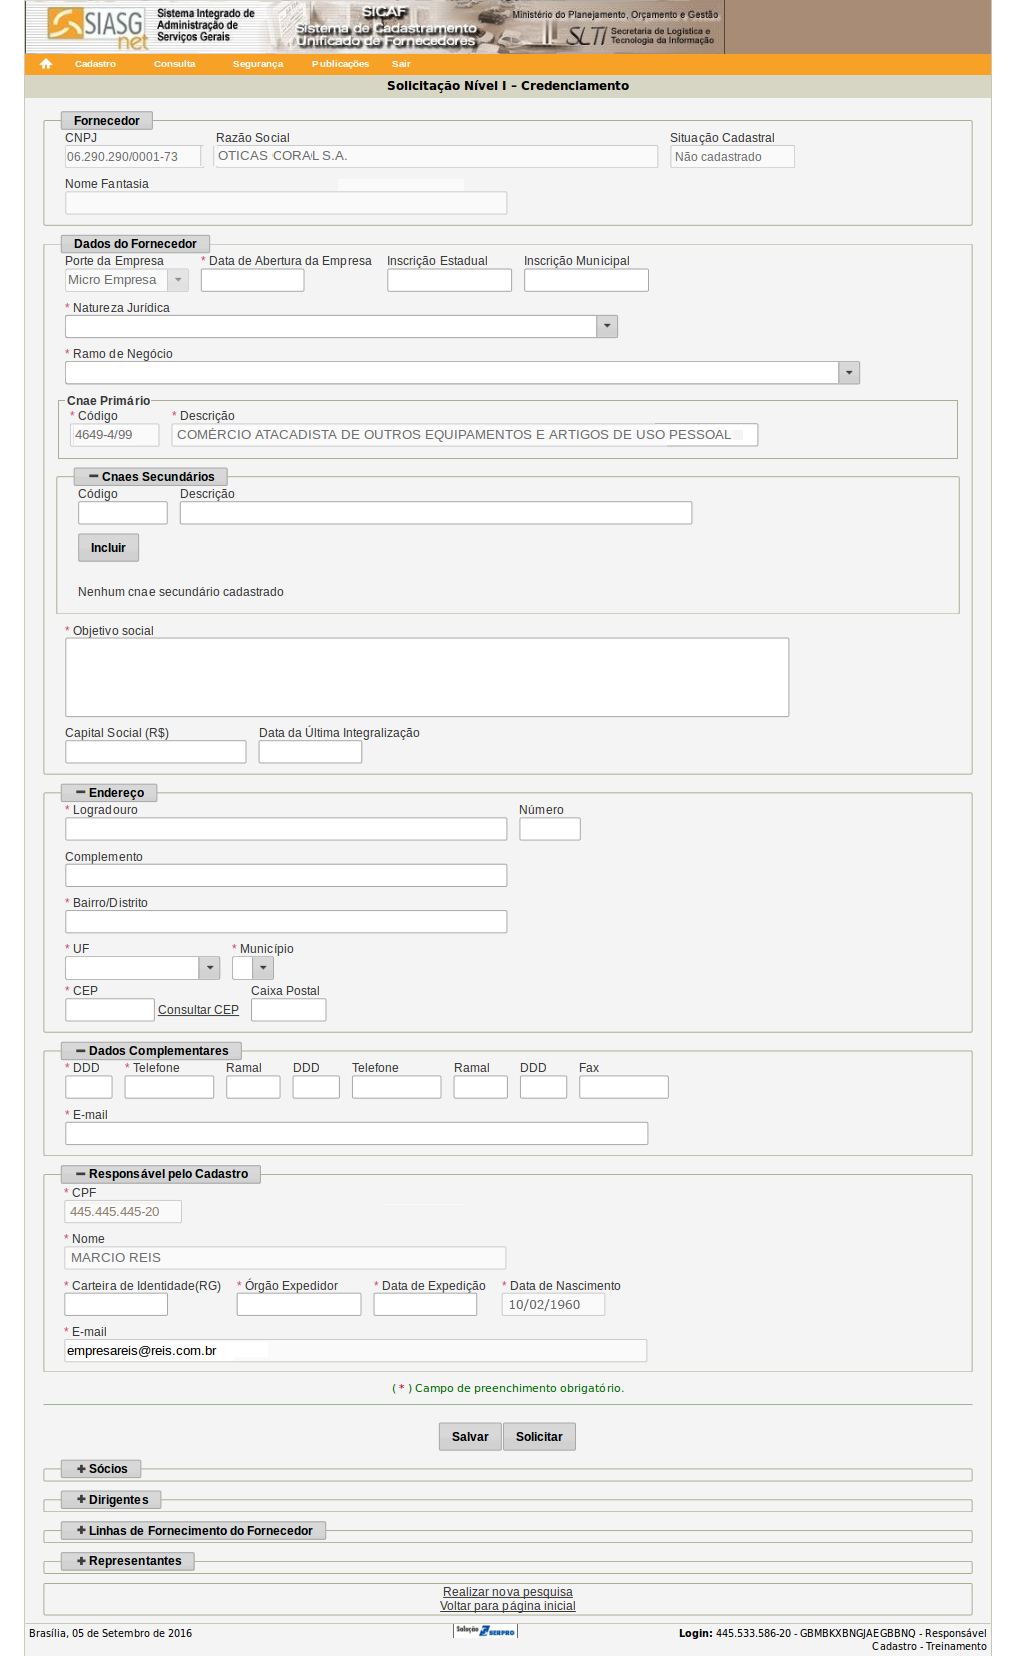Click the responsável Nome field

[x=285, y=1258]
